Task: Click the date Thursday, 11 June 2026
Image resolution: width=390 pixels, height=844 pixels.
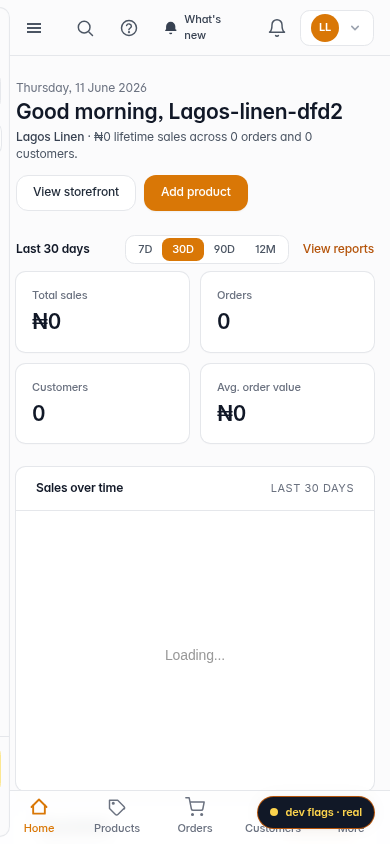Action: [x=81, y=88]
